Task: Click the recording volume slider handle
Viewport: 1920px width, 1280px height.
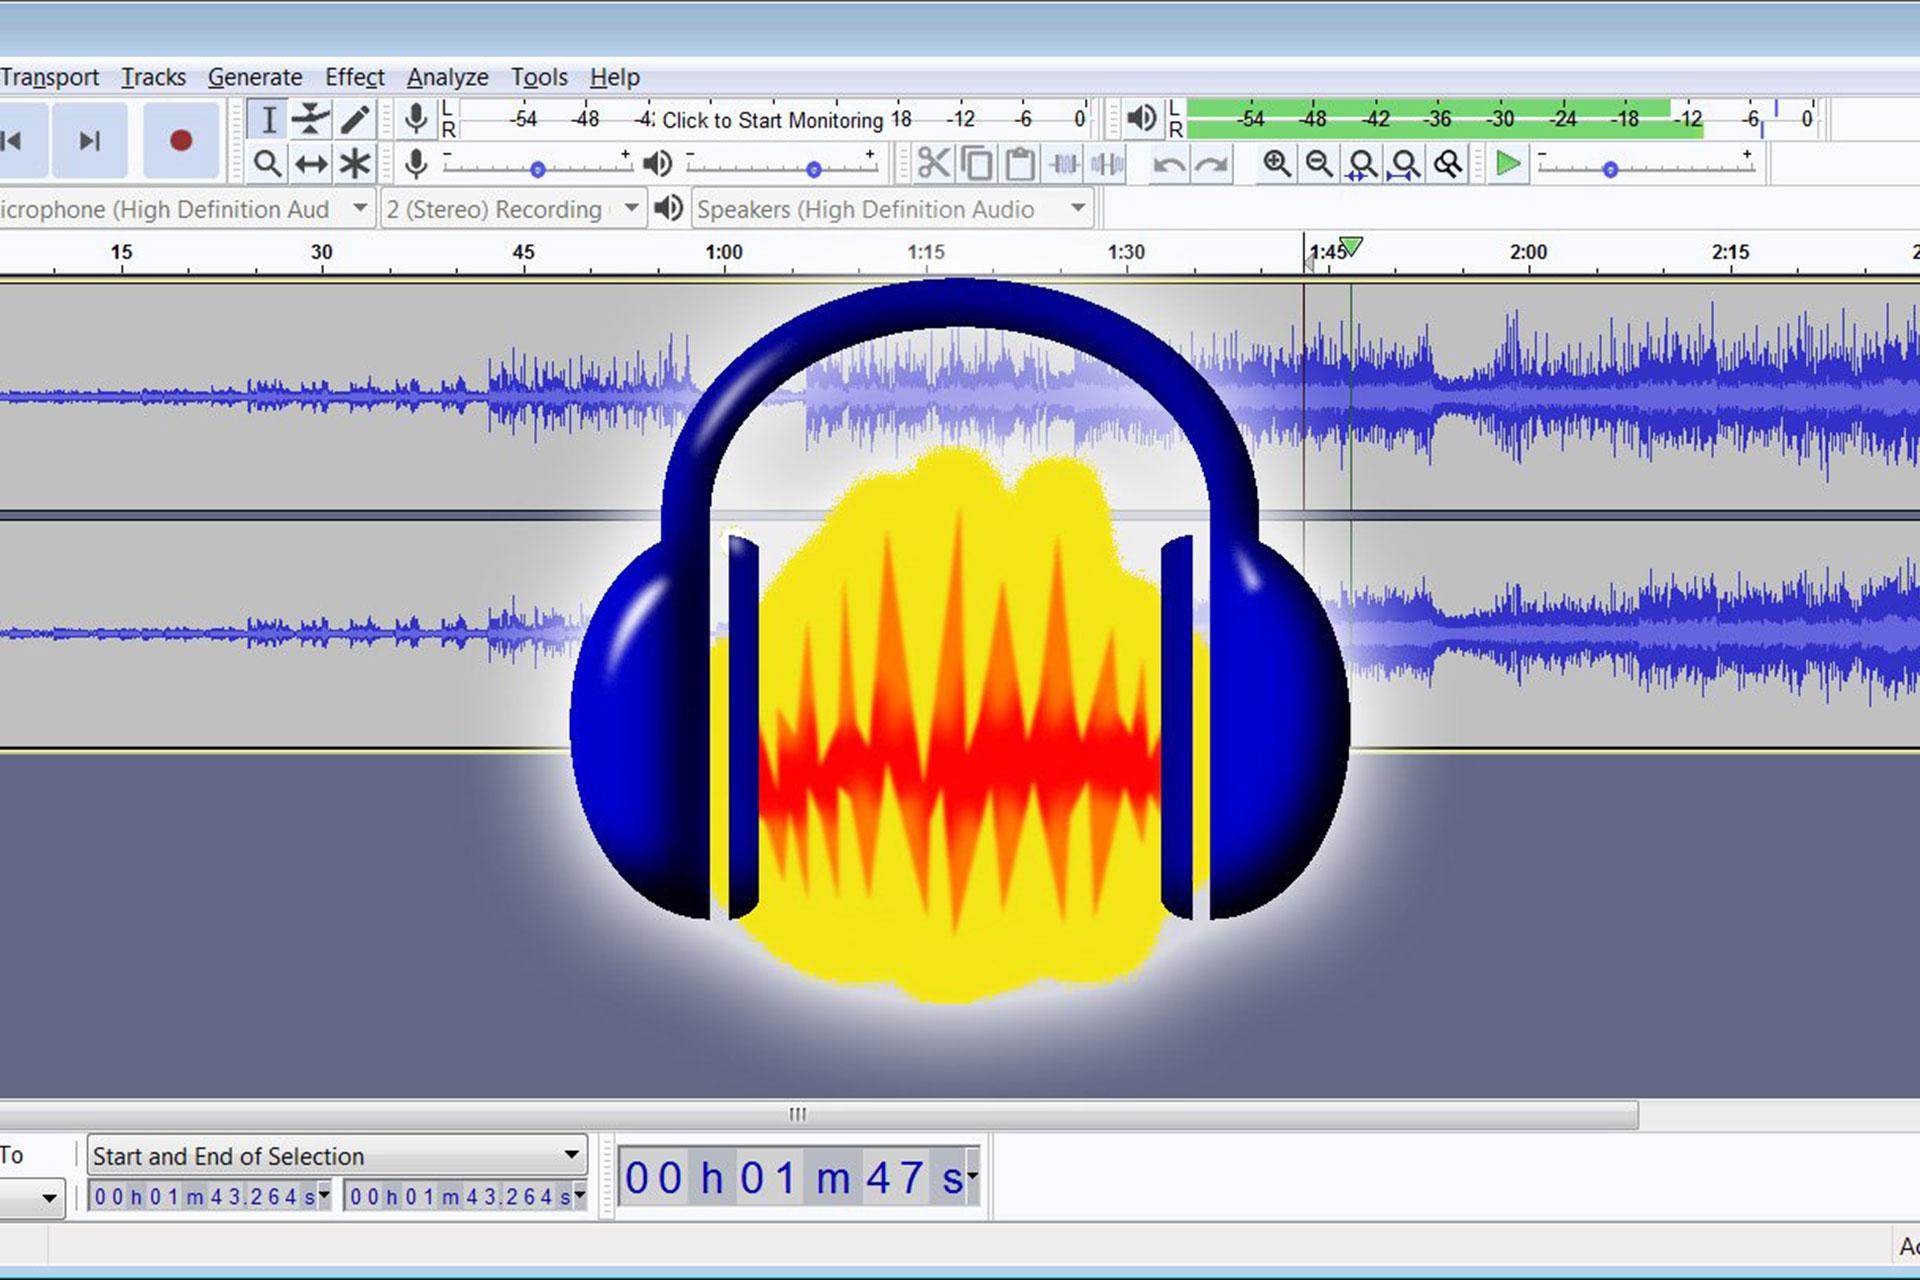Action: pyautogui.click(x=538, y=169)
